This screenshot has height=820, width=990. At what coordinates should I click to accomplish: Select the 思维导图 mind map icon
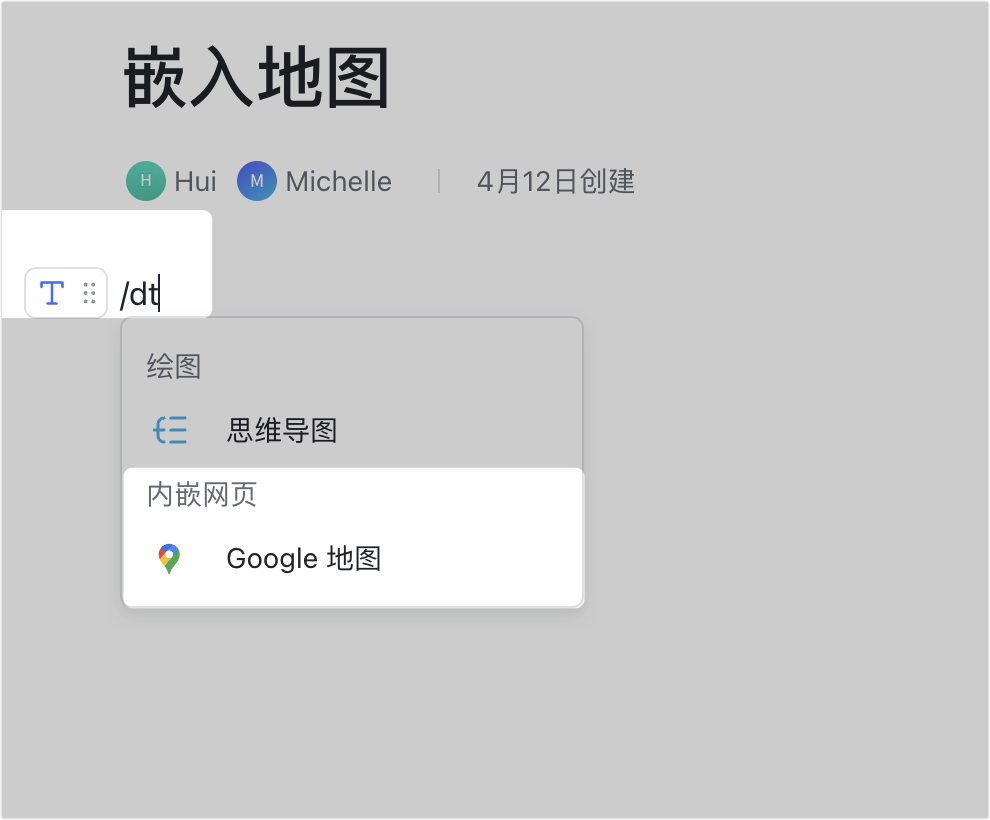point(170,430)
